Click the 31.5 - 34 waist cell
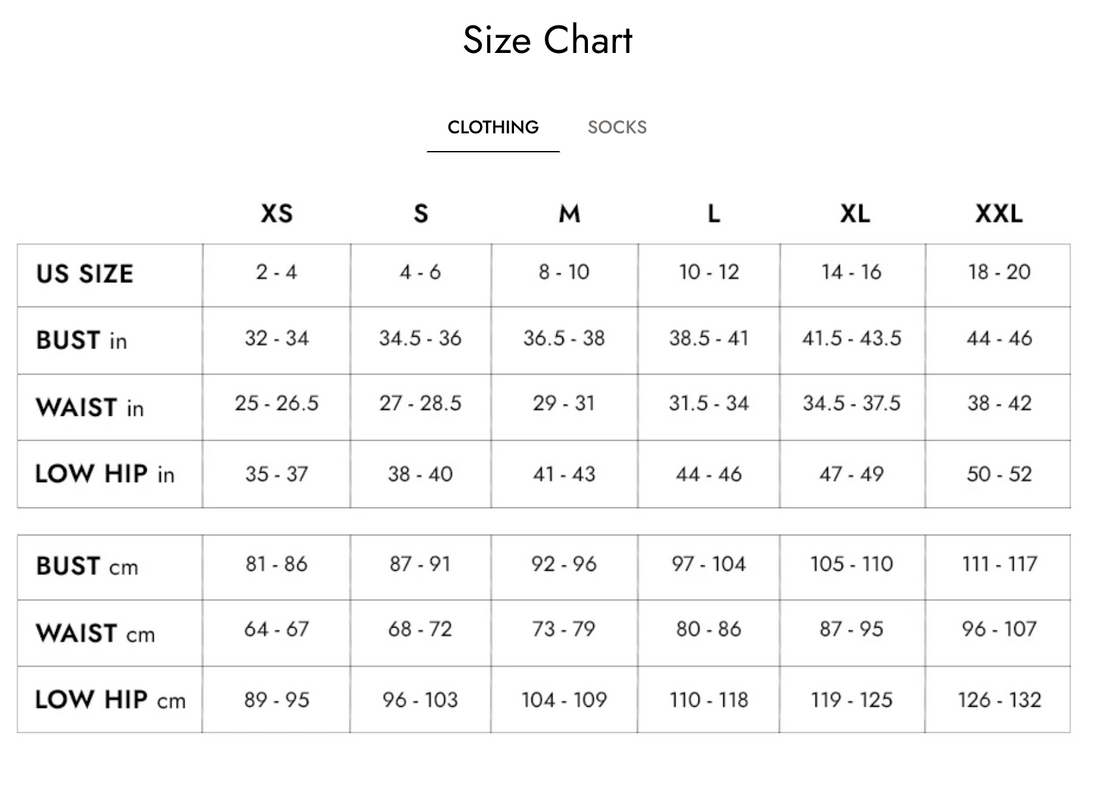The width and height of the screenshot is (1100, 795). 709,404
